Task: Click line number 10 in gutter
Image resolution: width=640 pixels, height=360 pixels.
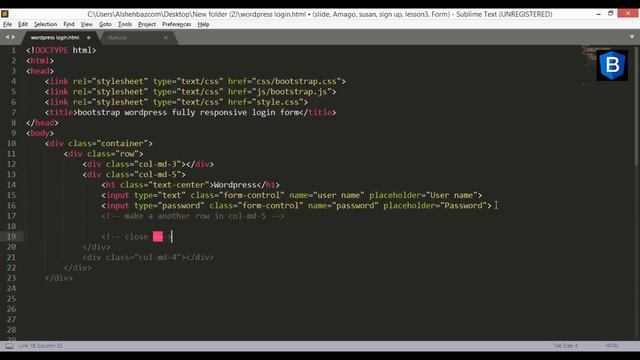Action: 11,144
